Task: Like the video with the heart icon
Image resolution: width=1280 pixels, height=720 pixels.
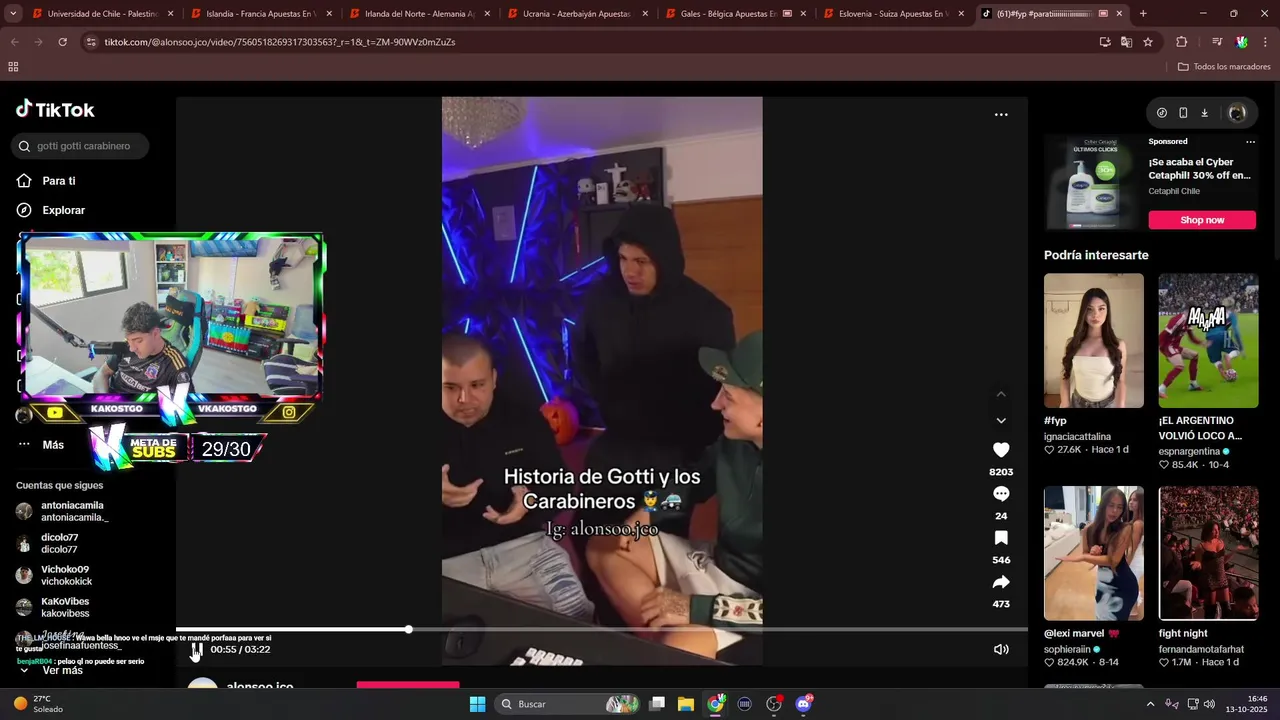Action: 1001,450
